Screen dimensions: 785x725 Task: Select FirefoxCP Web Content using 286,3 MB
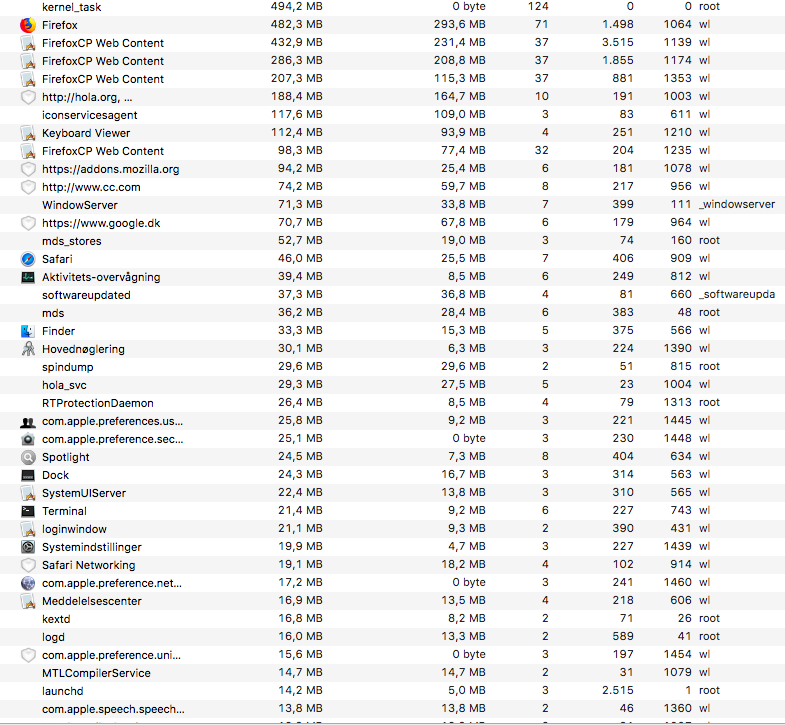point(103,61)
